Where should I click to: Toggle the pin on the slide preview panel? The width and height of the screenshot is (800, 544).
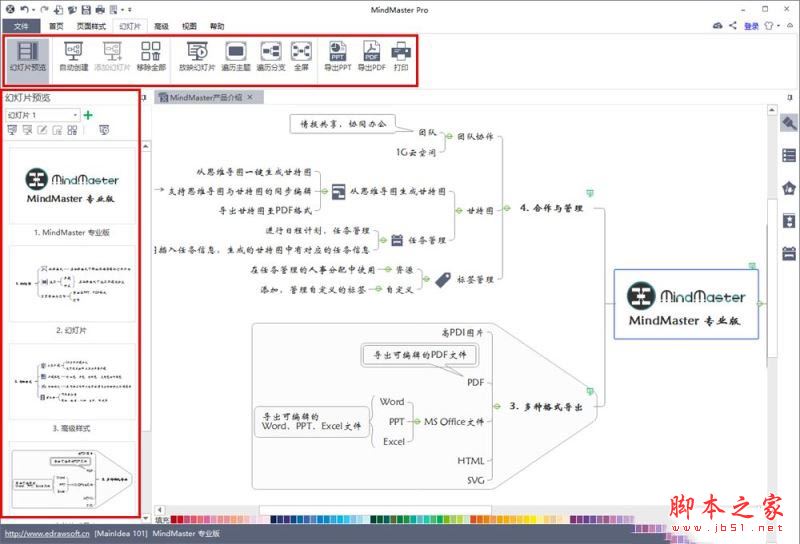144,97
